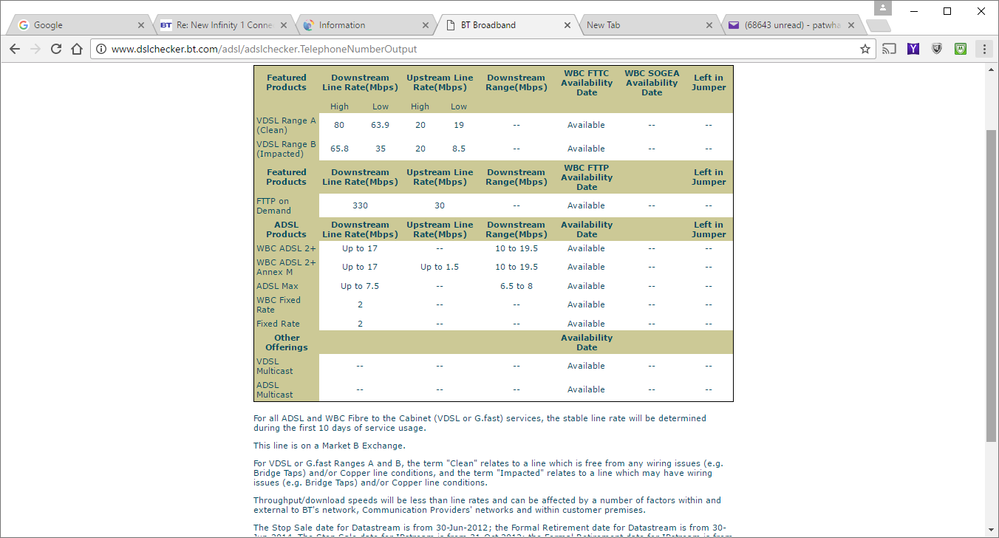This screenshot has width=999, height=538.
Task: Click the ADSL Max row label
Action: tap(277, 286)
